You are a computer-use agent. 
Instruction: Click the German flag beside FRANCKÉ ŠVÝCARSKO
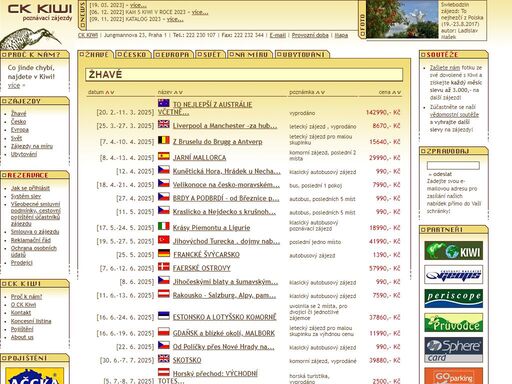(163, 253)
